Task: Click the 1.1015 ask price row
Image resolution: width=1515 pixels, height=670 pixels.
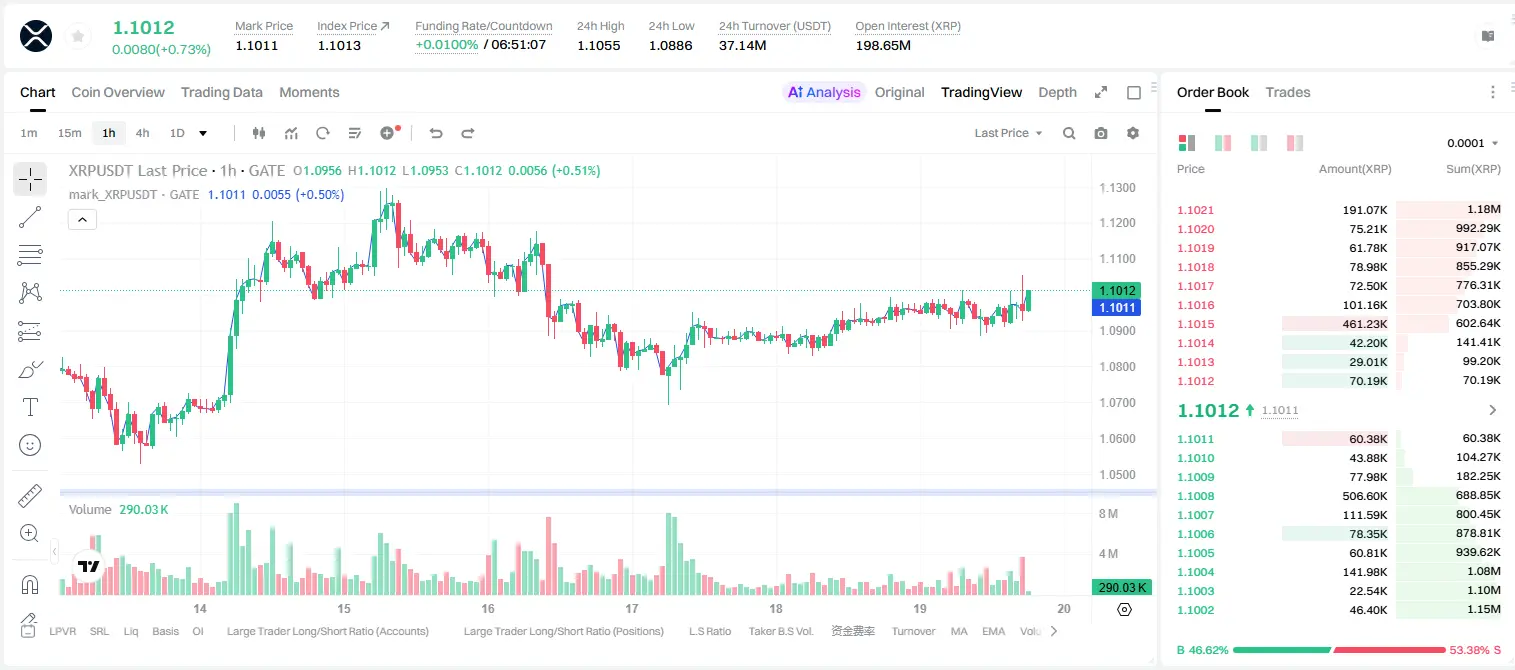Action: coord(1339,324)
